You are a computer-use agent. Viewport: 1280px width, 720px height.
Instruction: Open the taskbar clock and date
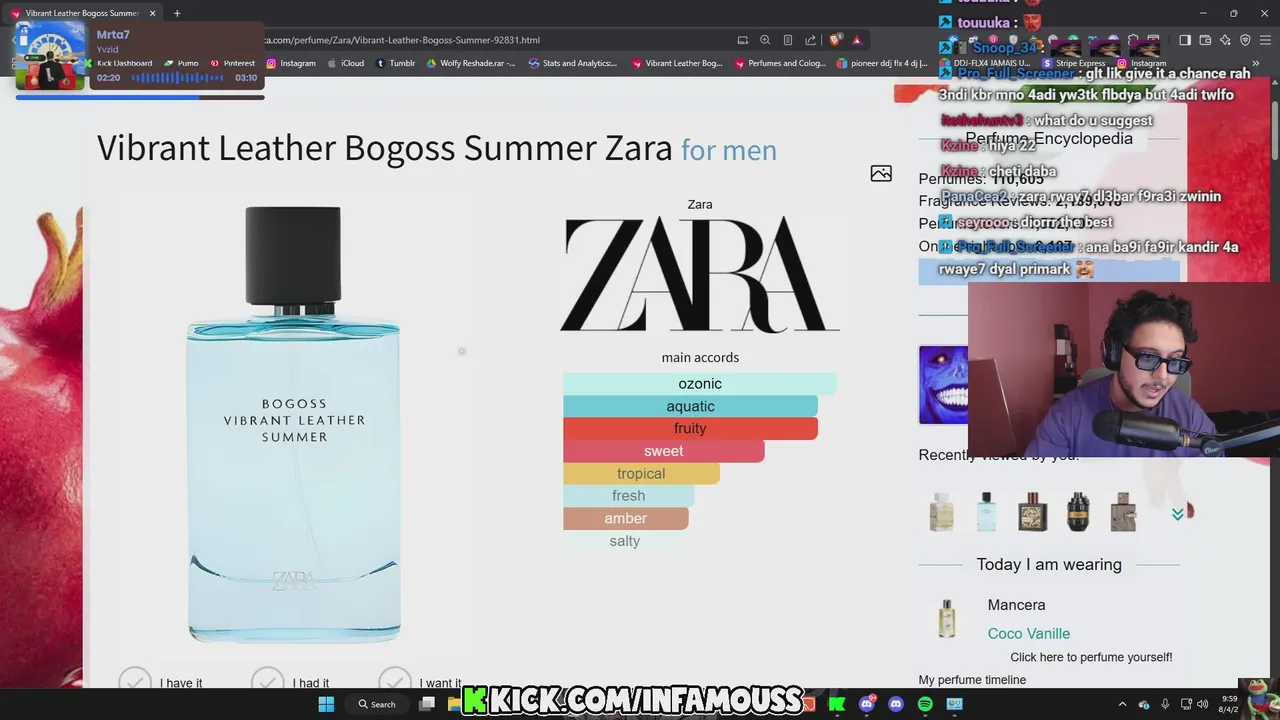click(1231, 704)
